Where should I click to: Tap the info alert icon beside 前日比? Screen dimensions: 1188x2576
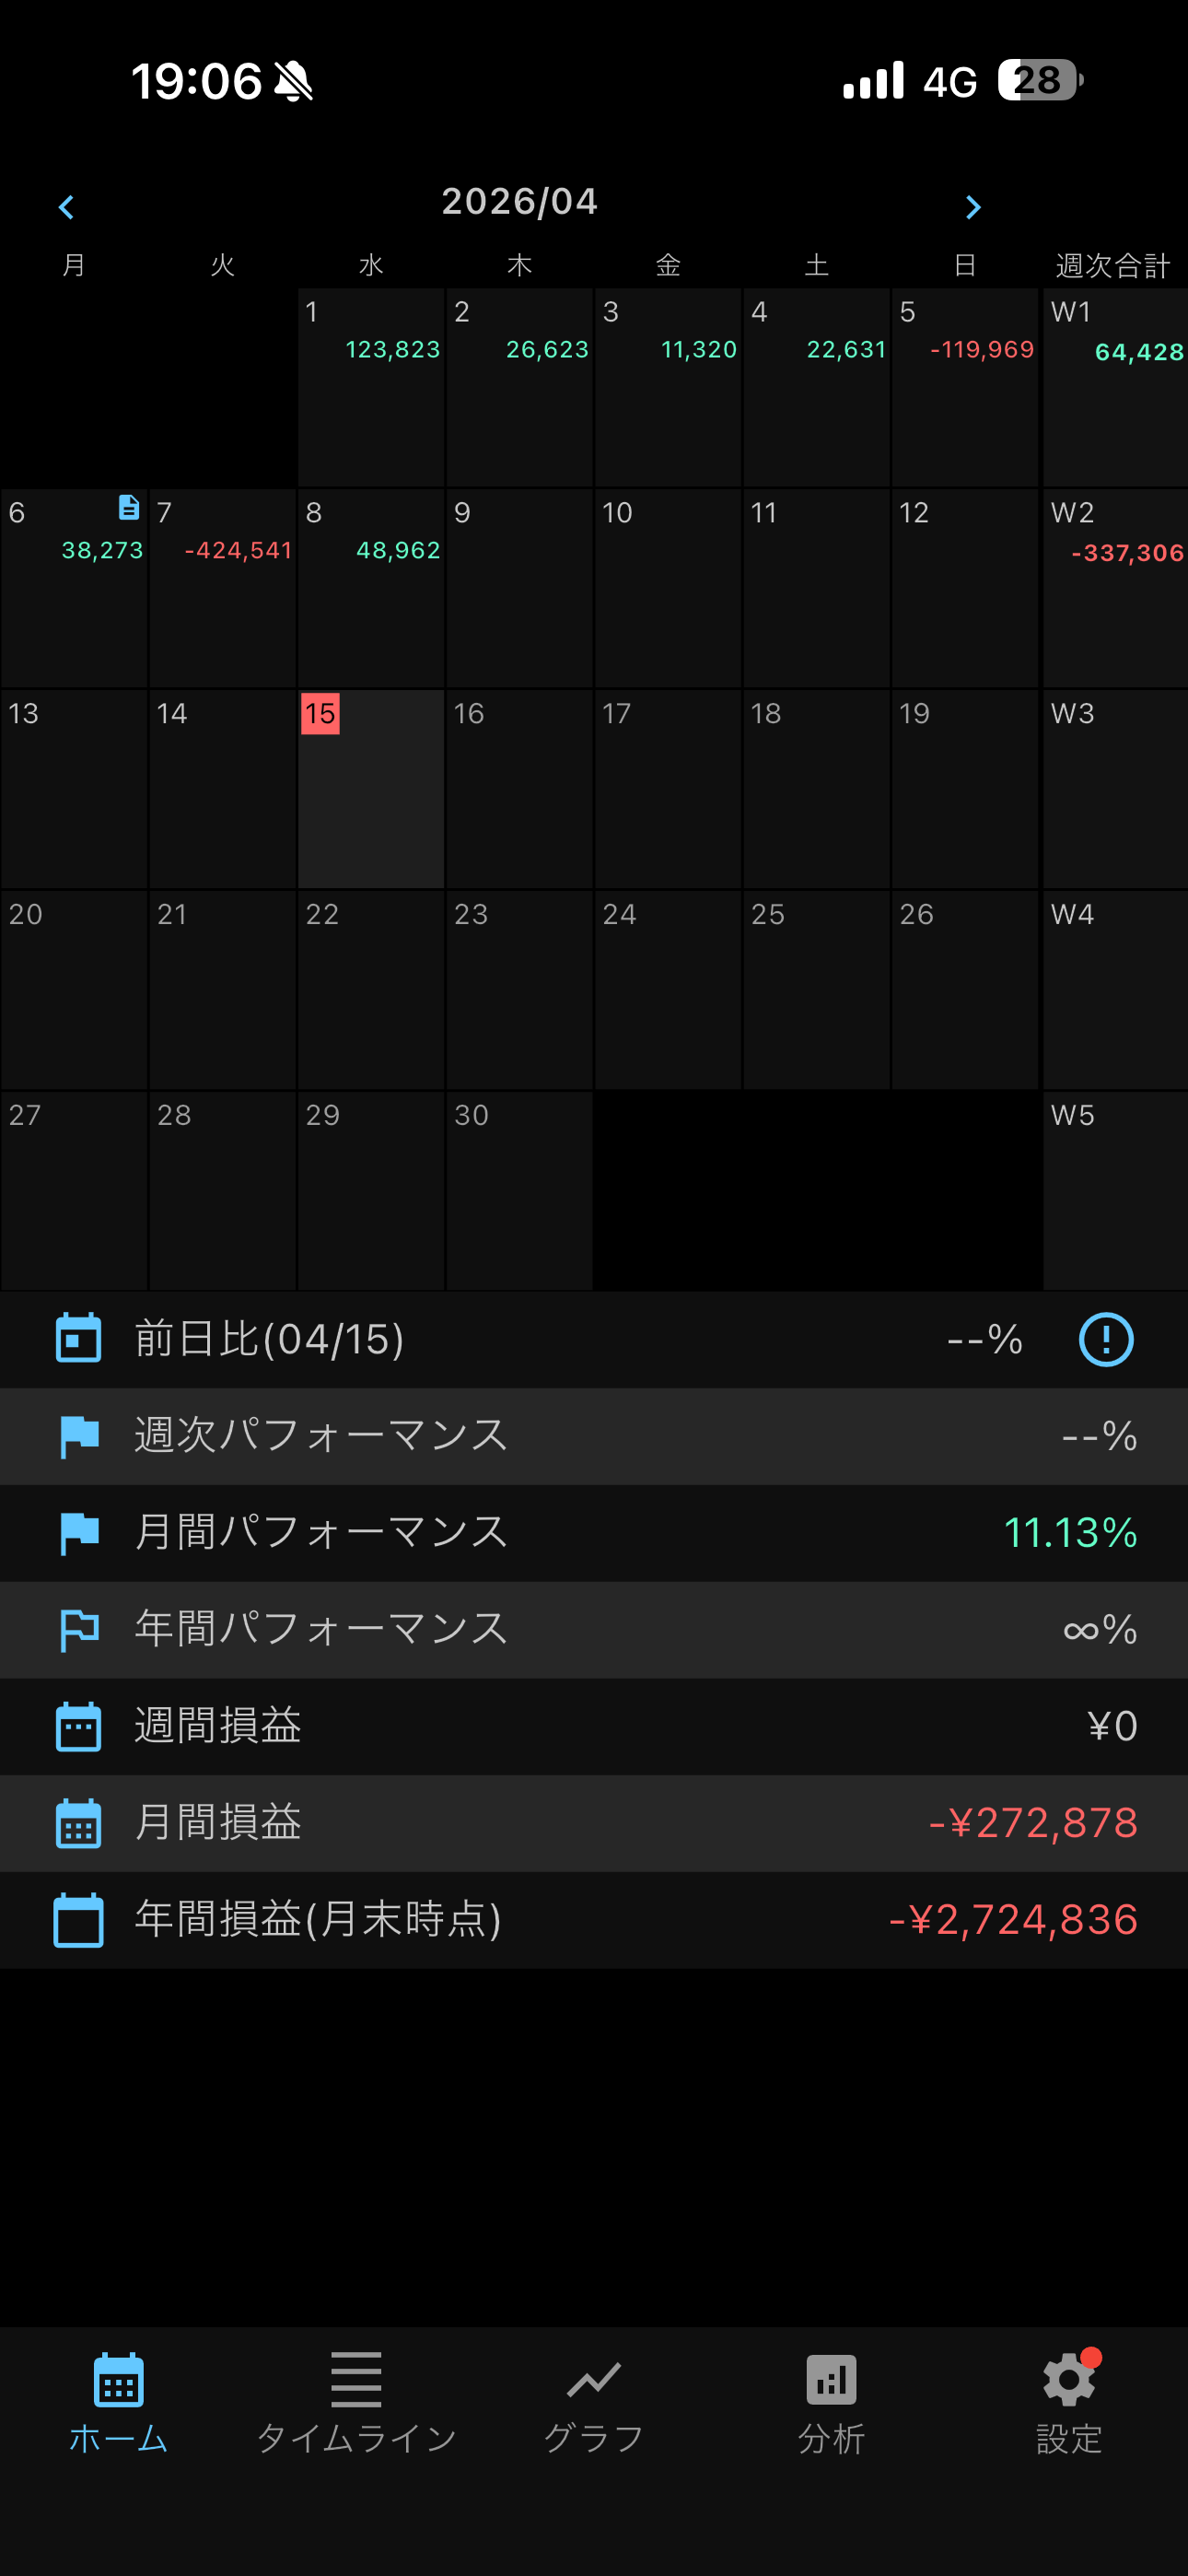pyautogui.click(x=1105, y=1339)
